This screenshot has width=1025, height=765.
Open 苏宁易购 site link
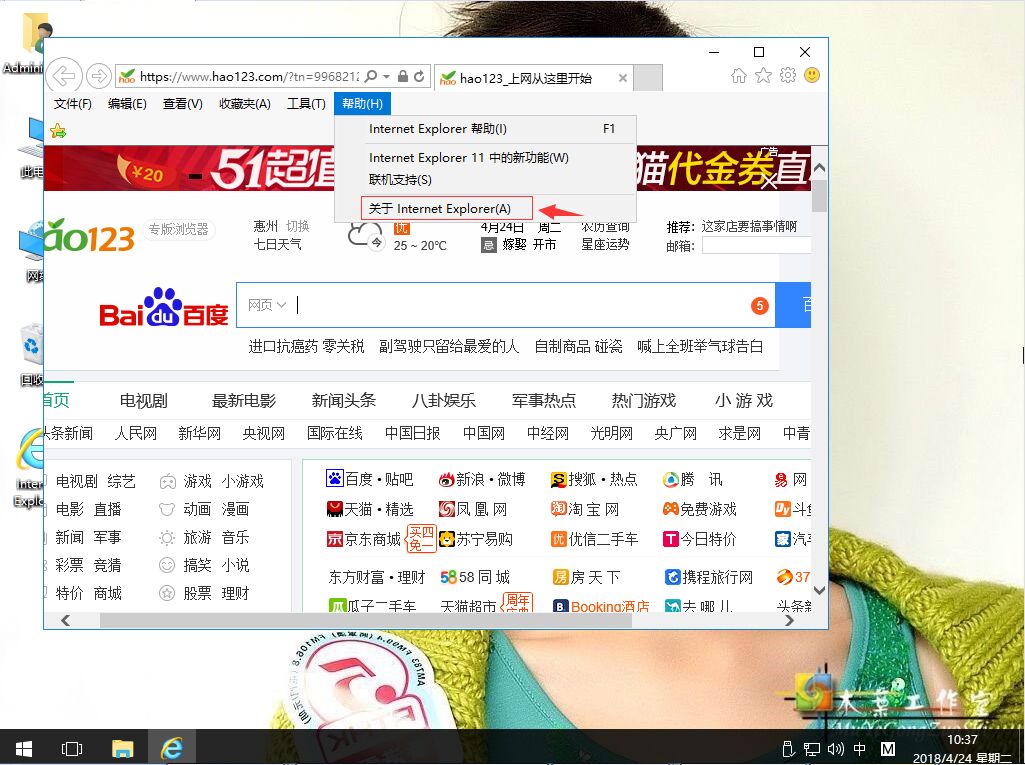point(476,539)
